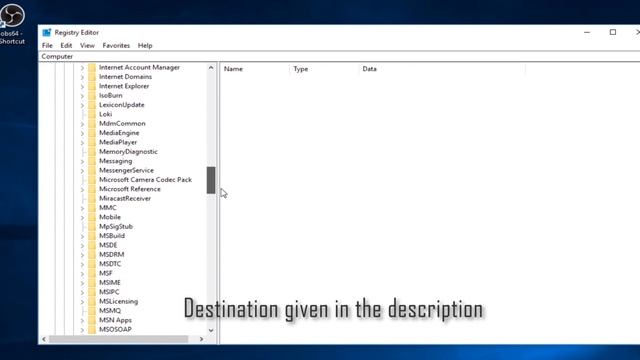Image resolution: width=640 pixels, height=360 pixels.
Task: Select the LexiconUpdate folder icon
Action: (92, 105)
